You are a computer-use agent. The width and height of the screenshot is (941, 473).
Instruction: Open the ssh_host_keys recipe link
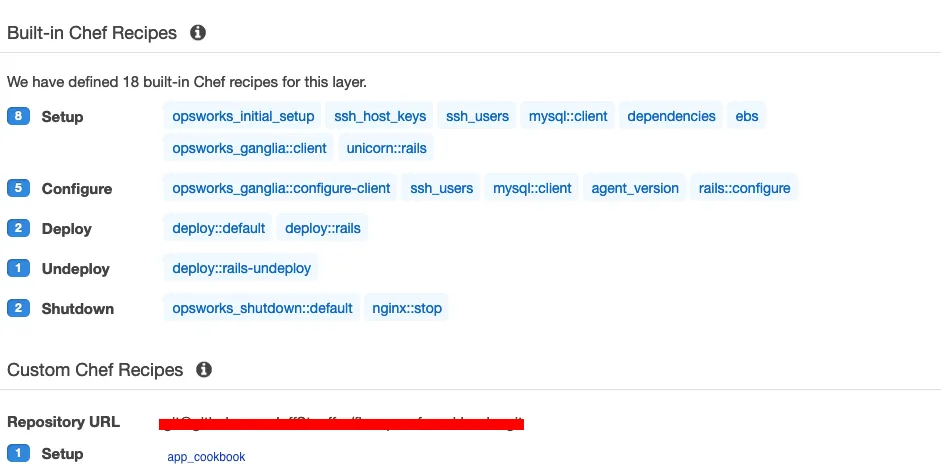(x=380, y=116)
